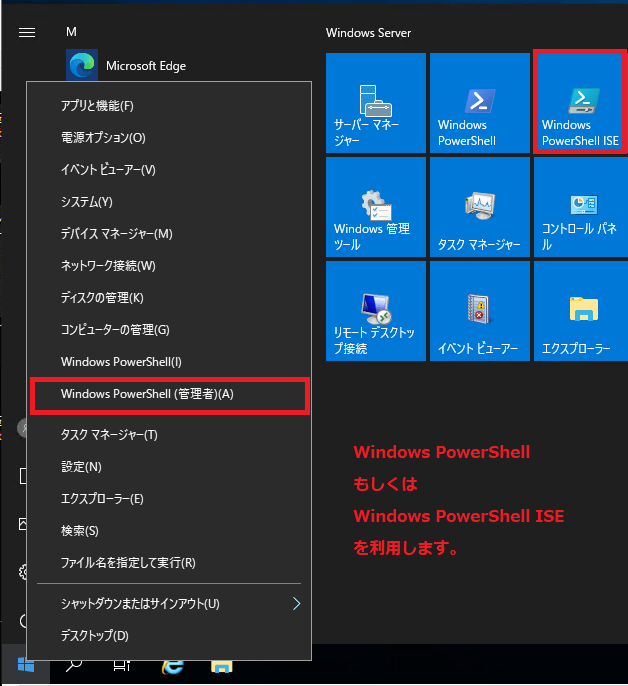Image resolution: width=628 pixels, height=686 pixels.
Task: Choose Windows PowerShell (管理者)(A)
Action: [170, 396]
